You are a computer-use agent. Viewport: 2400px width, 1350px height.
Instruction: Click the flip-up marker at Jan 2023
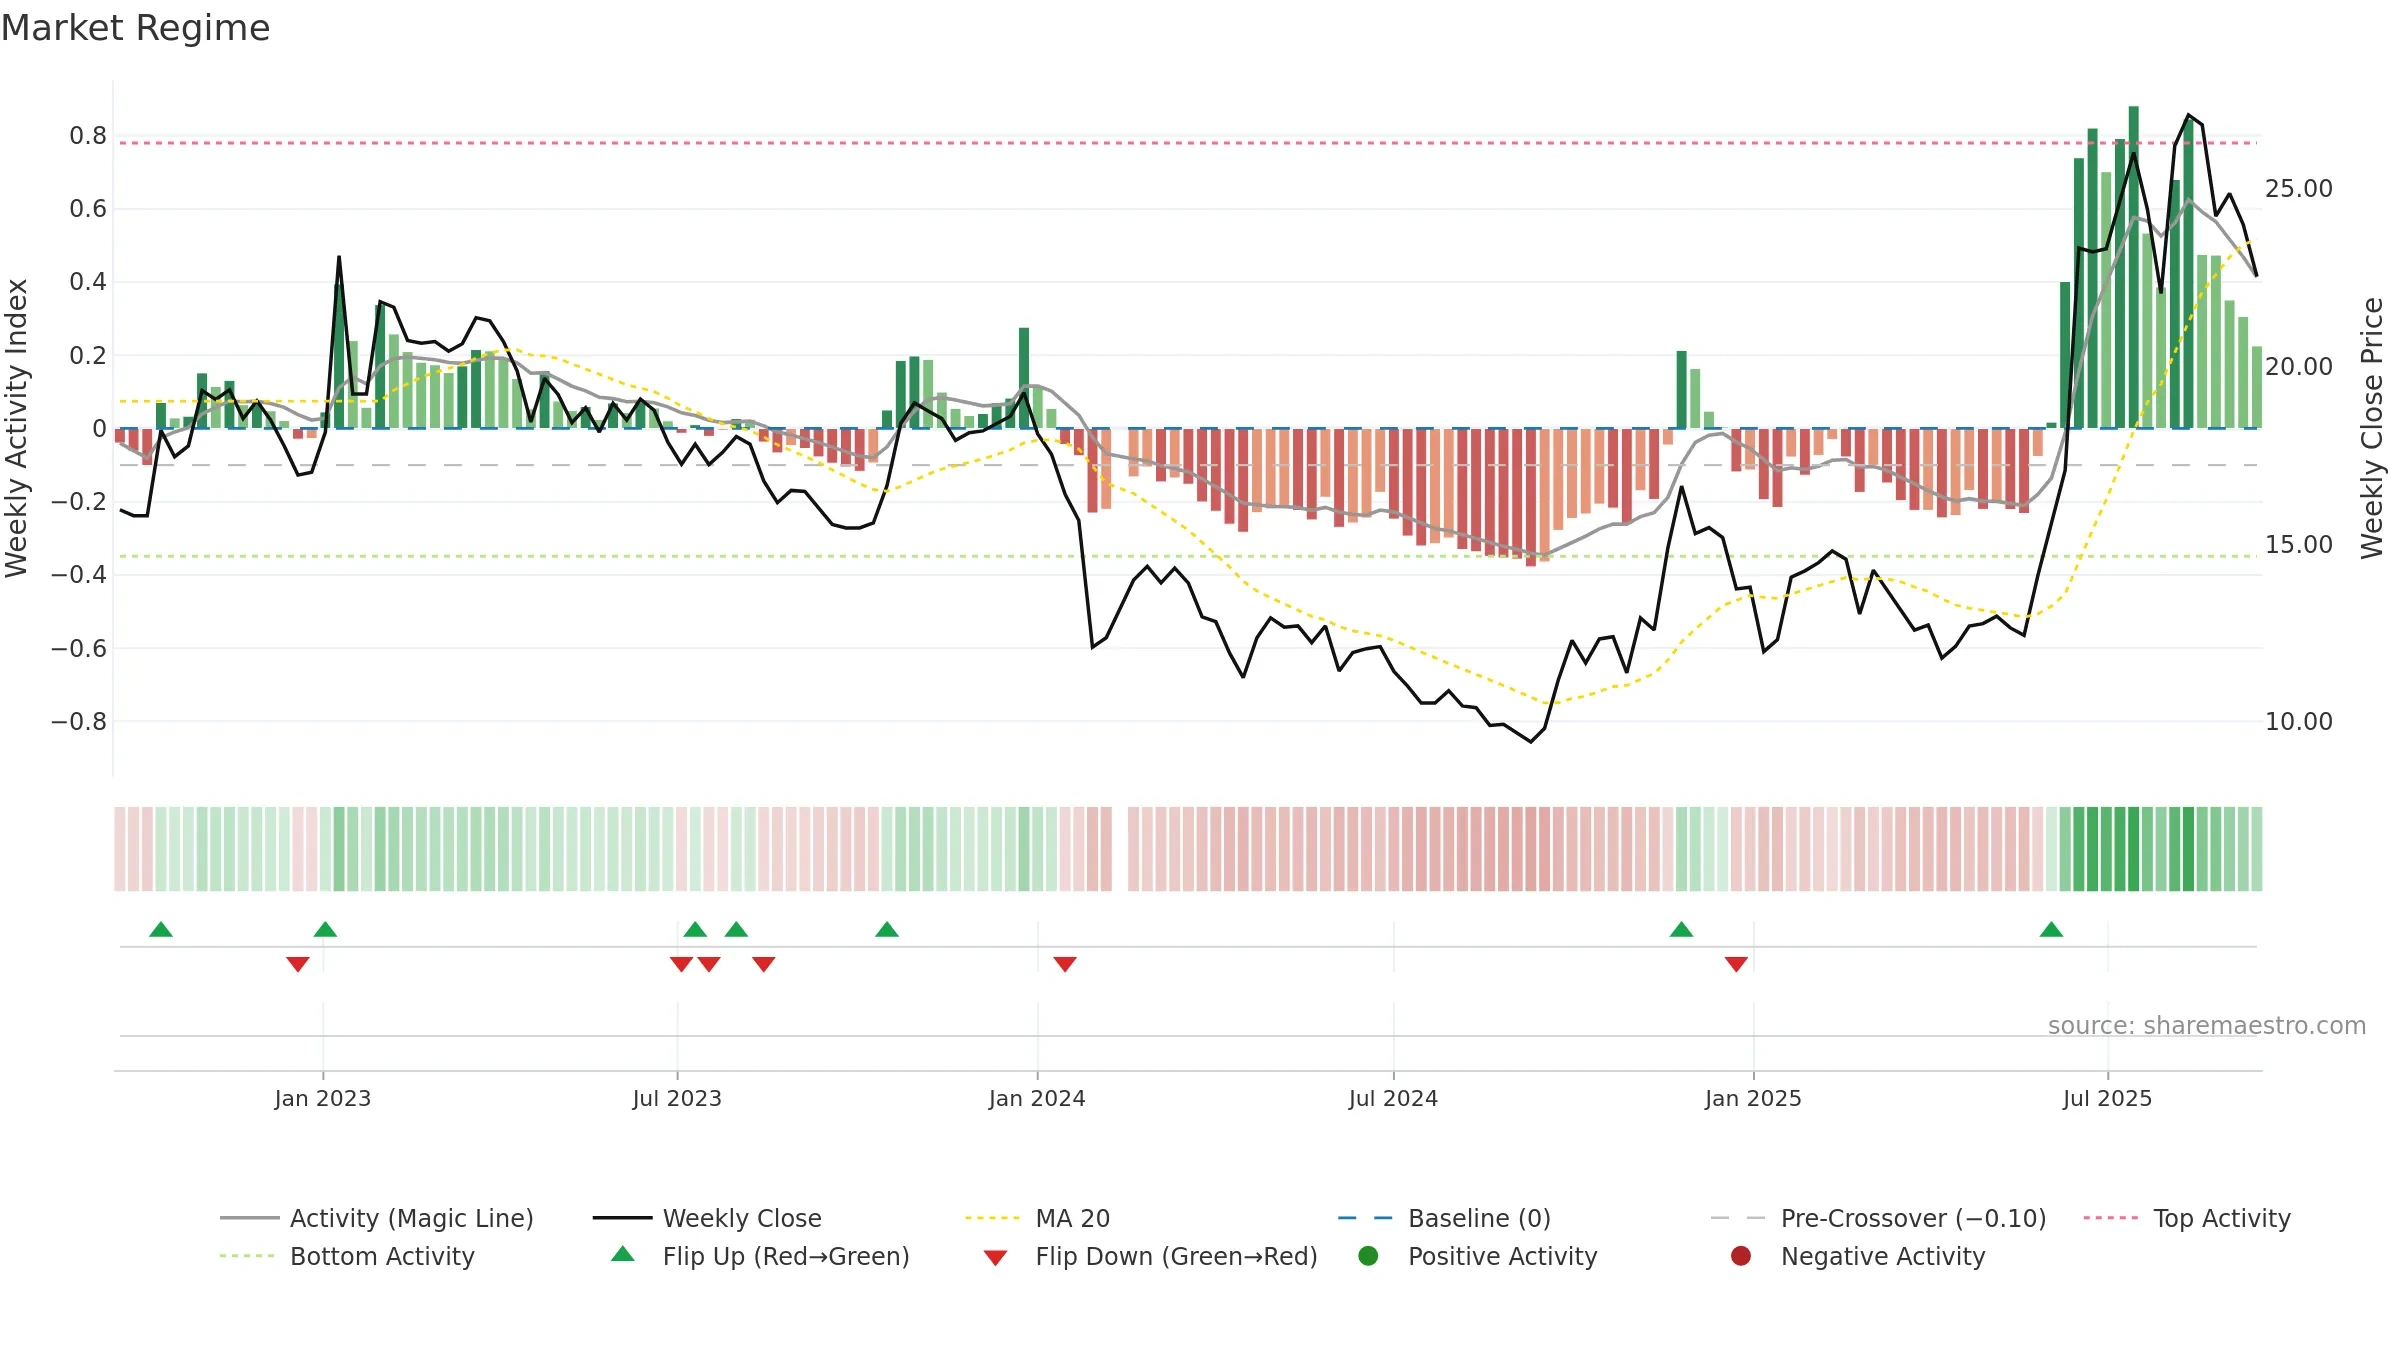pyautogui.click(x=325, y=929)
